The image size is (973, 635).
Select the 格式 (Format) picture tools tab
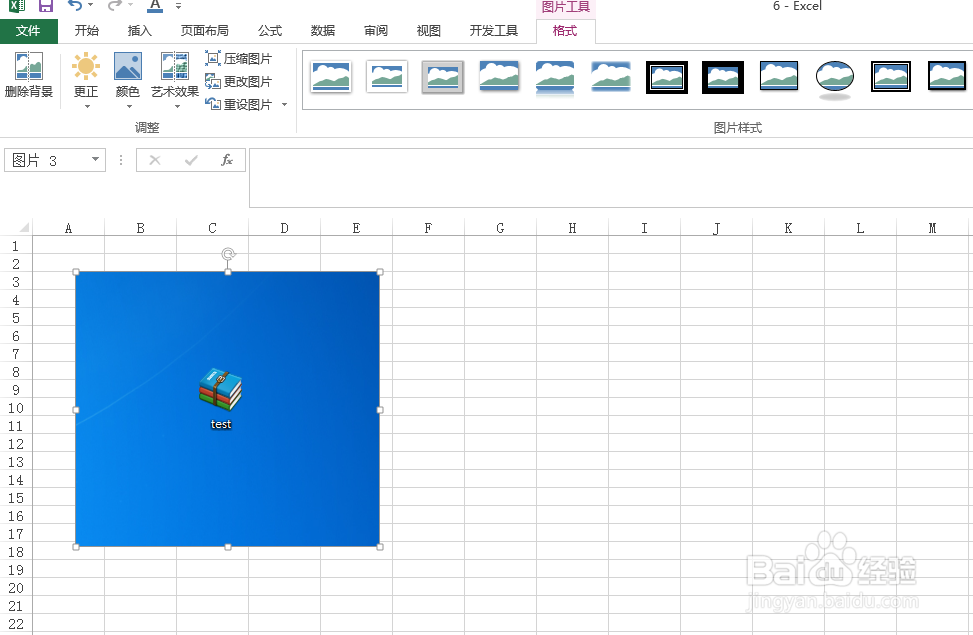point(565,31)
